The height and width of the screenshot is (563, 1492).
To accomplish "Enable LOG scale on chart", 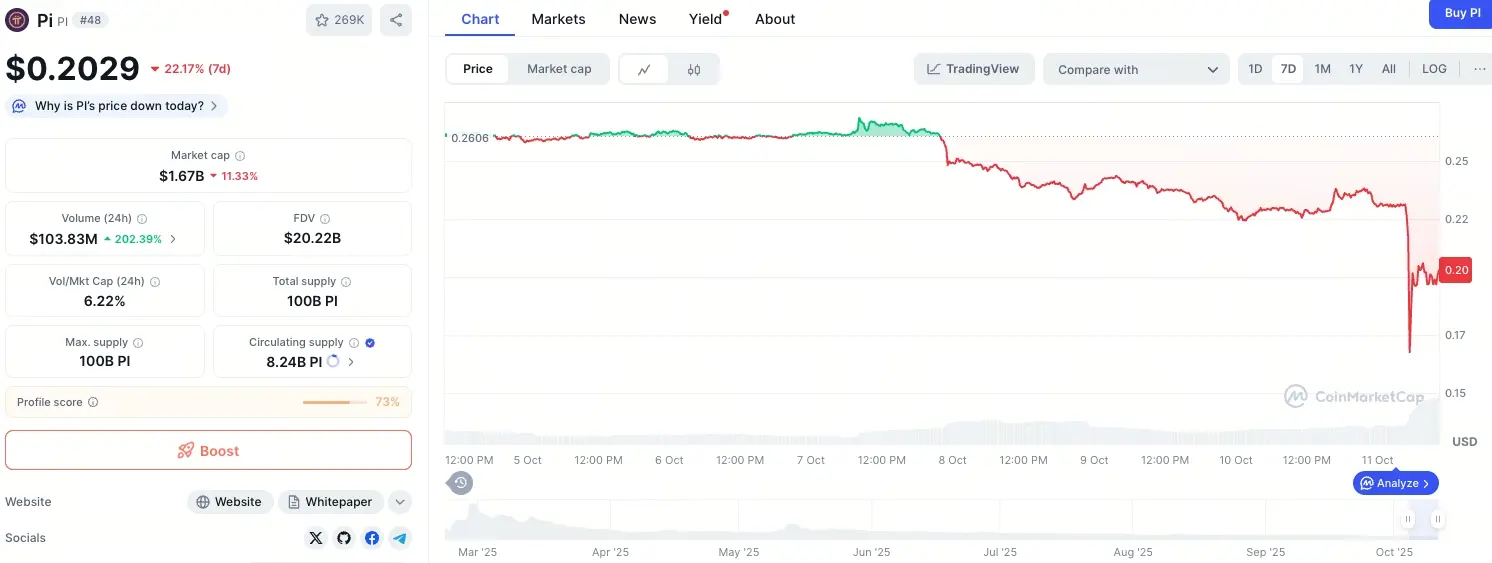I will (x=1434, y=69).
